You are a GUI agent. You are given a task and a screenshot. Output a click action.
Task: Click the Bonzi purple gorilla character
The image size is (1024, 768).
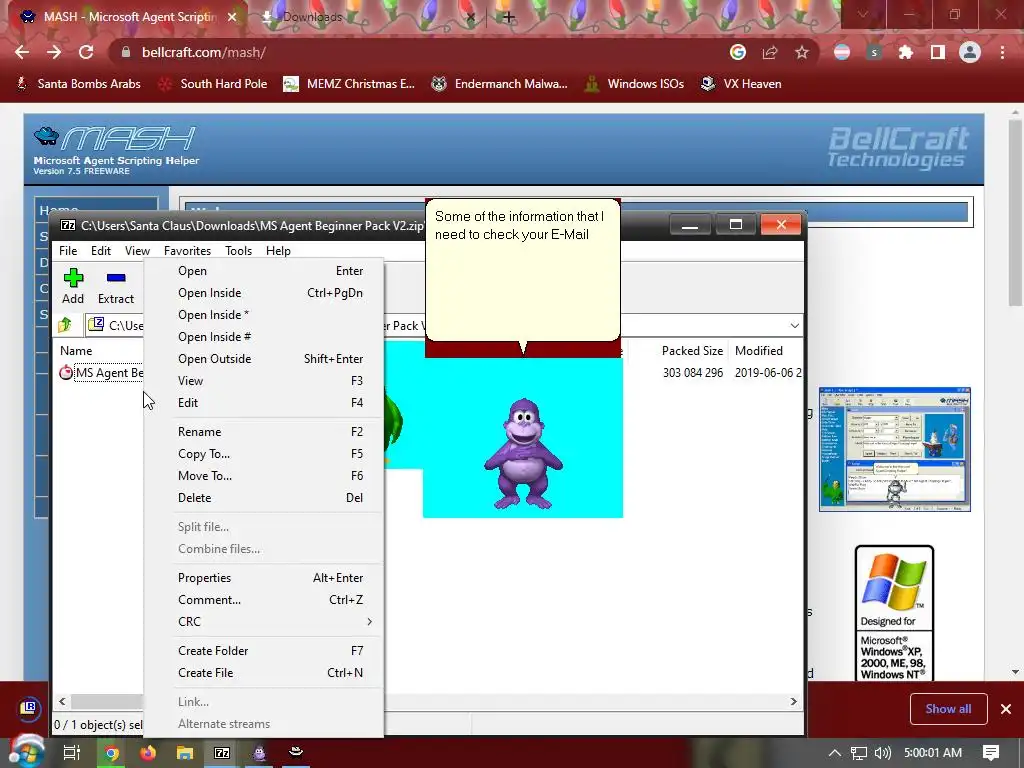[x=523, y=455]
